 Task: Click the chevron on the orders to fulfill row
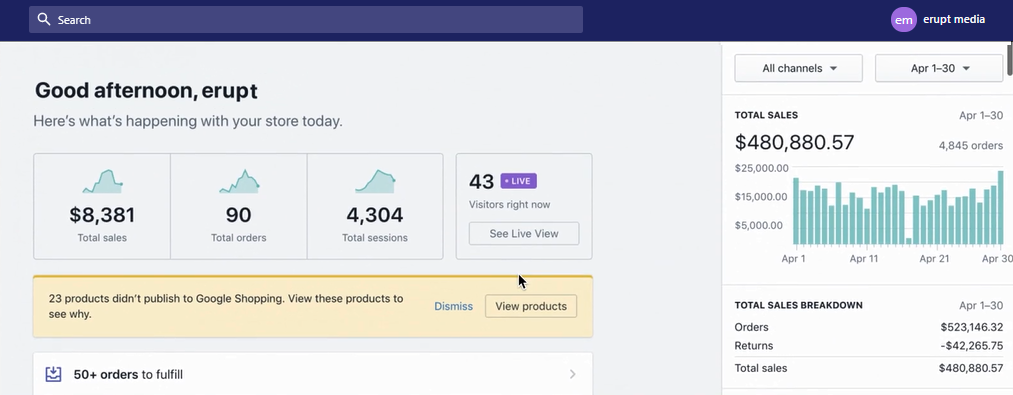[x=572, y=374]
